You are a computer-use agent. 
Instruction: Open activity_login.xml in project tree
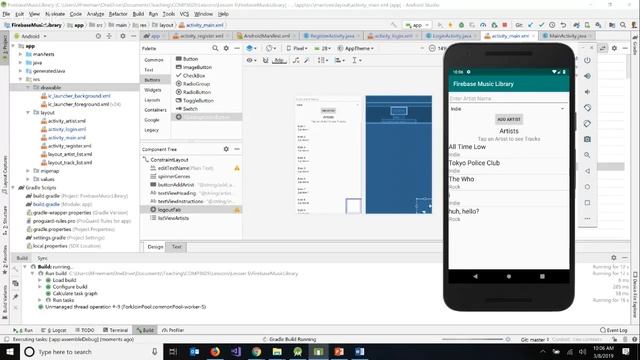pyautogui.click(x=67, y=129)
